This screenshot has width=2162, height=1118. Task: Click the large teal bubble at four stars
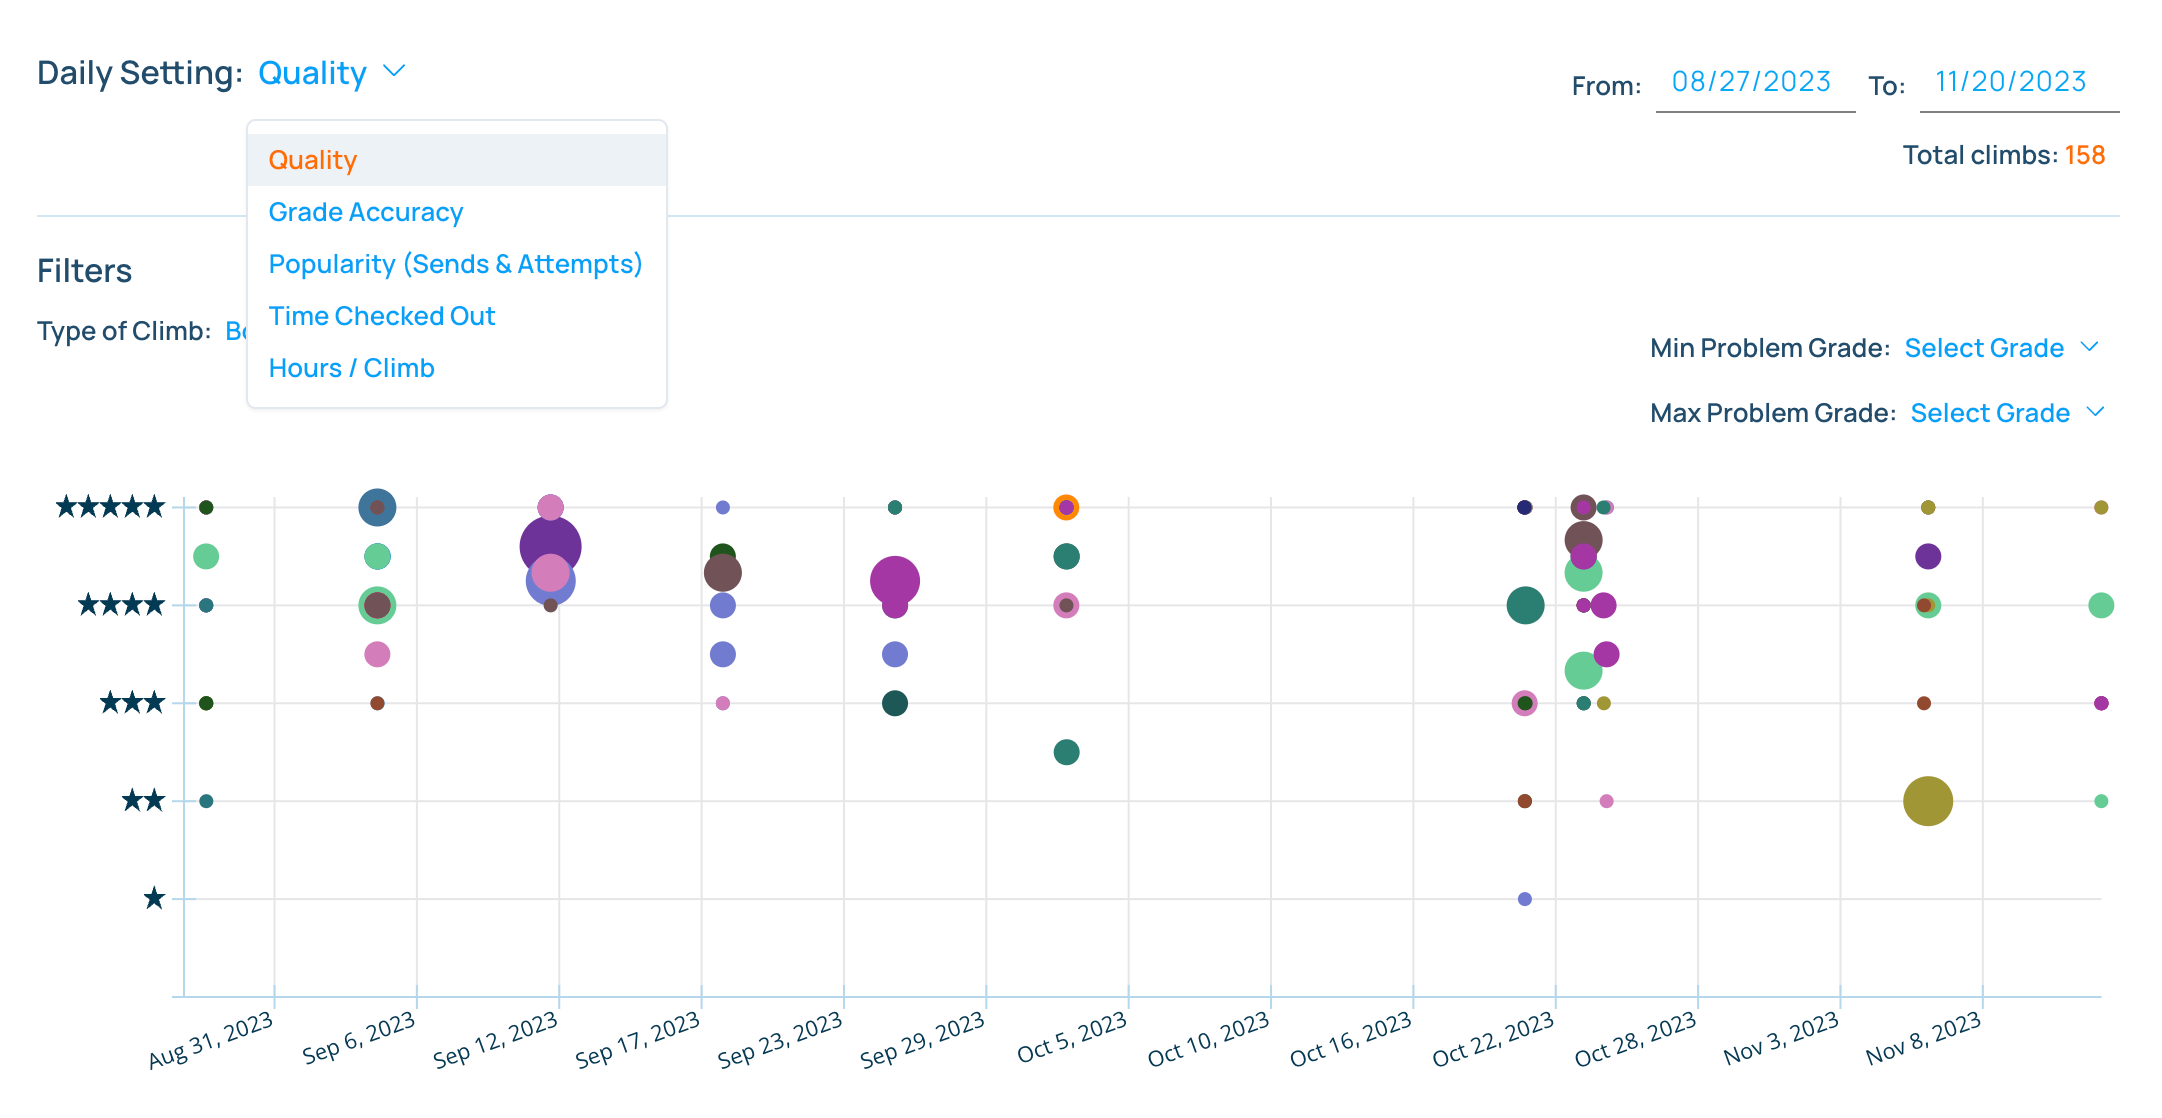pos(1524,605)
